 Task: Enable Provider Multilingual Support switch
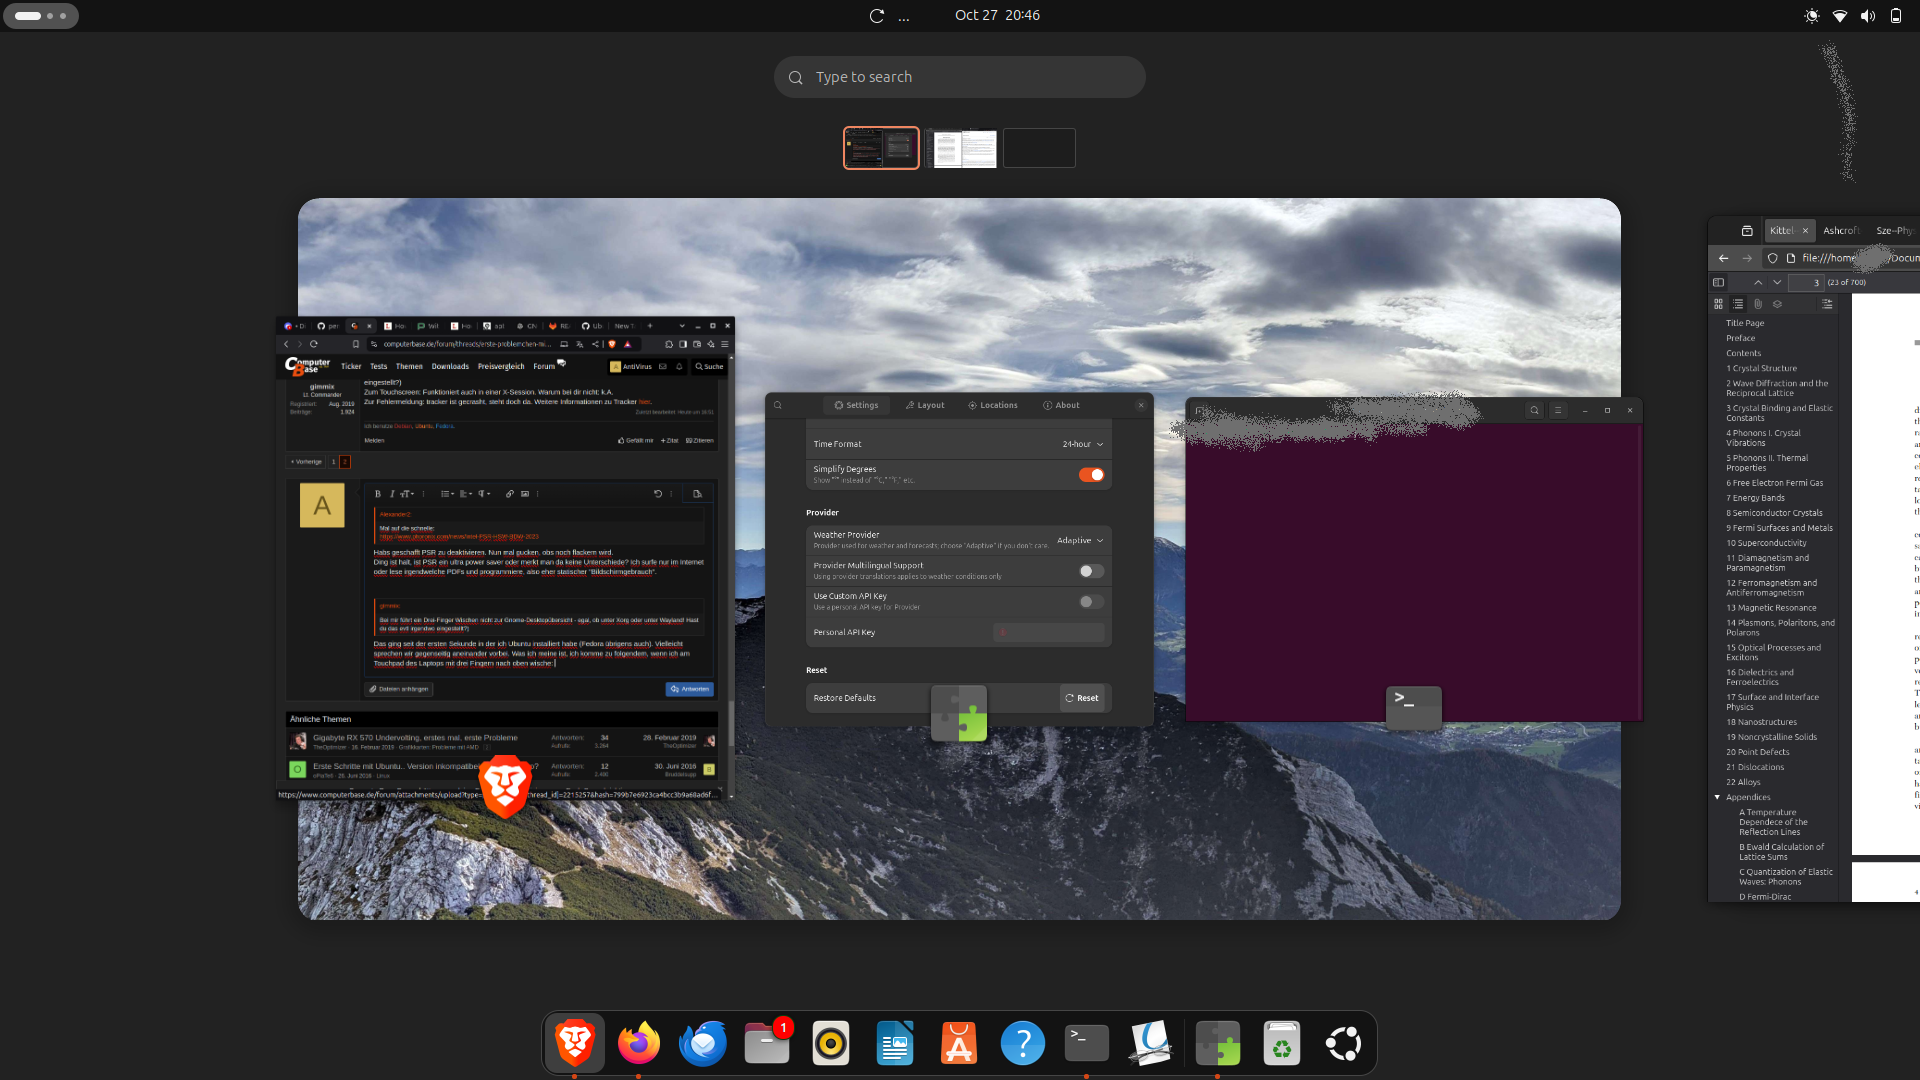point(1091,571)
